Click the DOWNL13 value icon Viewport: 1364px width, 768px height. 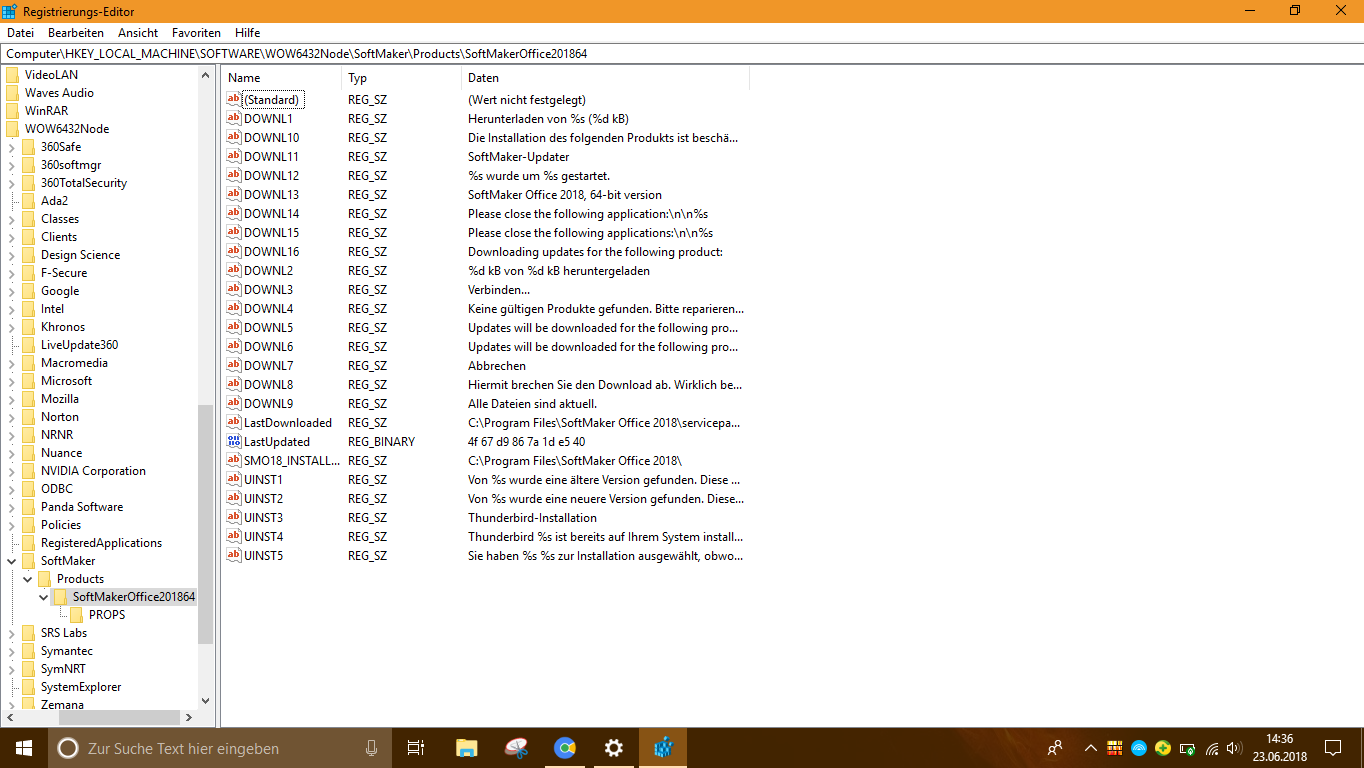(x=234, y=195)
